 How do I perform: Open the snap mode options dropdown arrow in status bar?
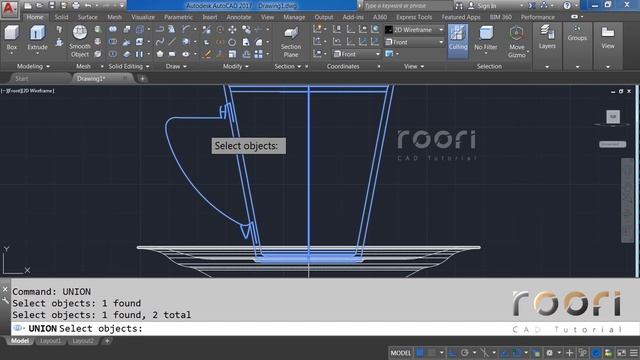click(x=442, y=353)
